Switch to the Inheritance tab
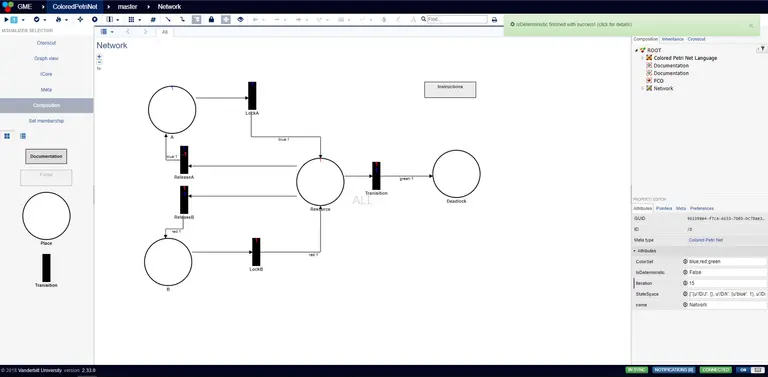768x377 pixels. tap(672, 39)
